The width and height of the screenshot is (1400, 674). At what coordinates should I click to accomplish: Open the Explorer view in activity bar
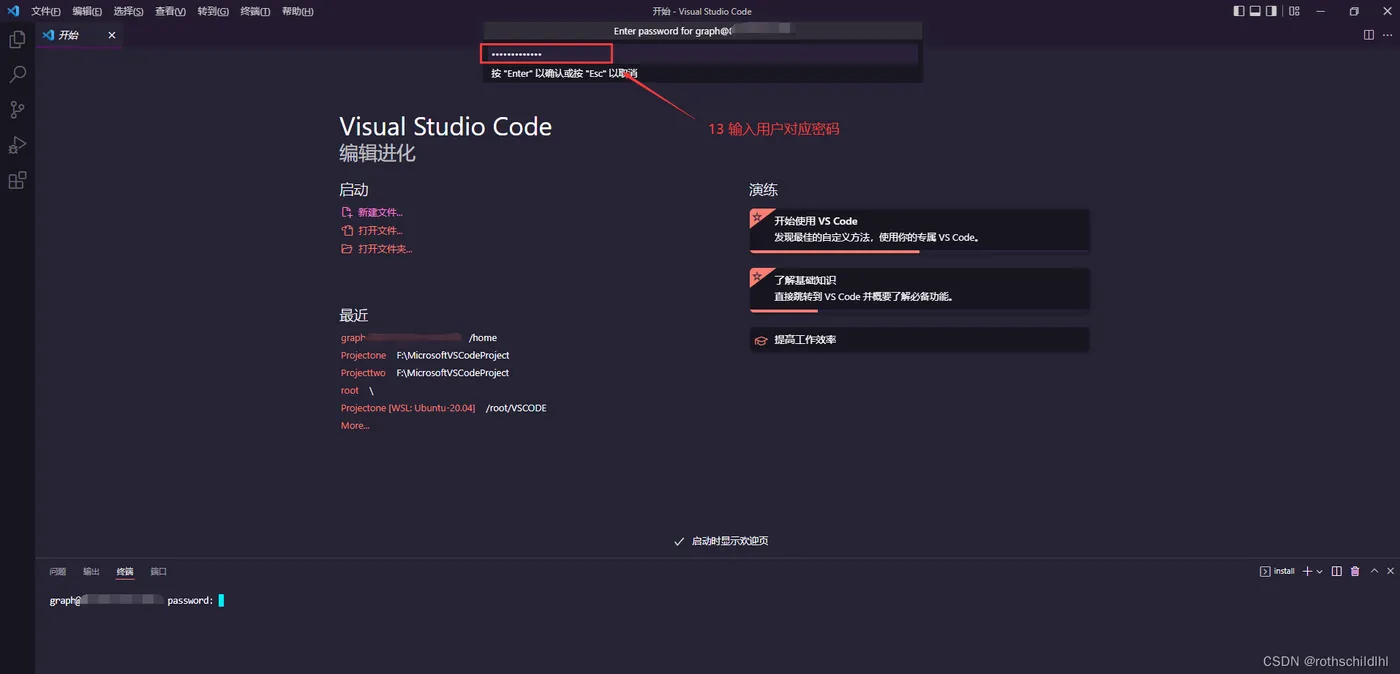point(17,40)
